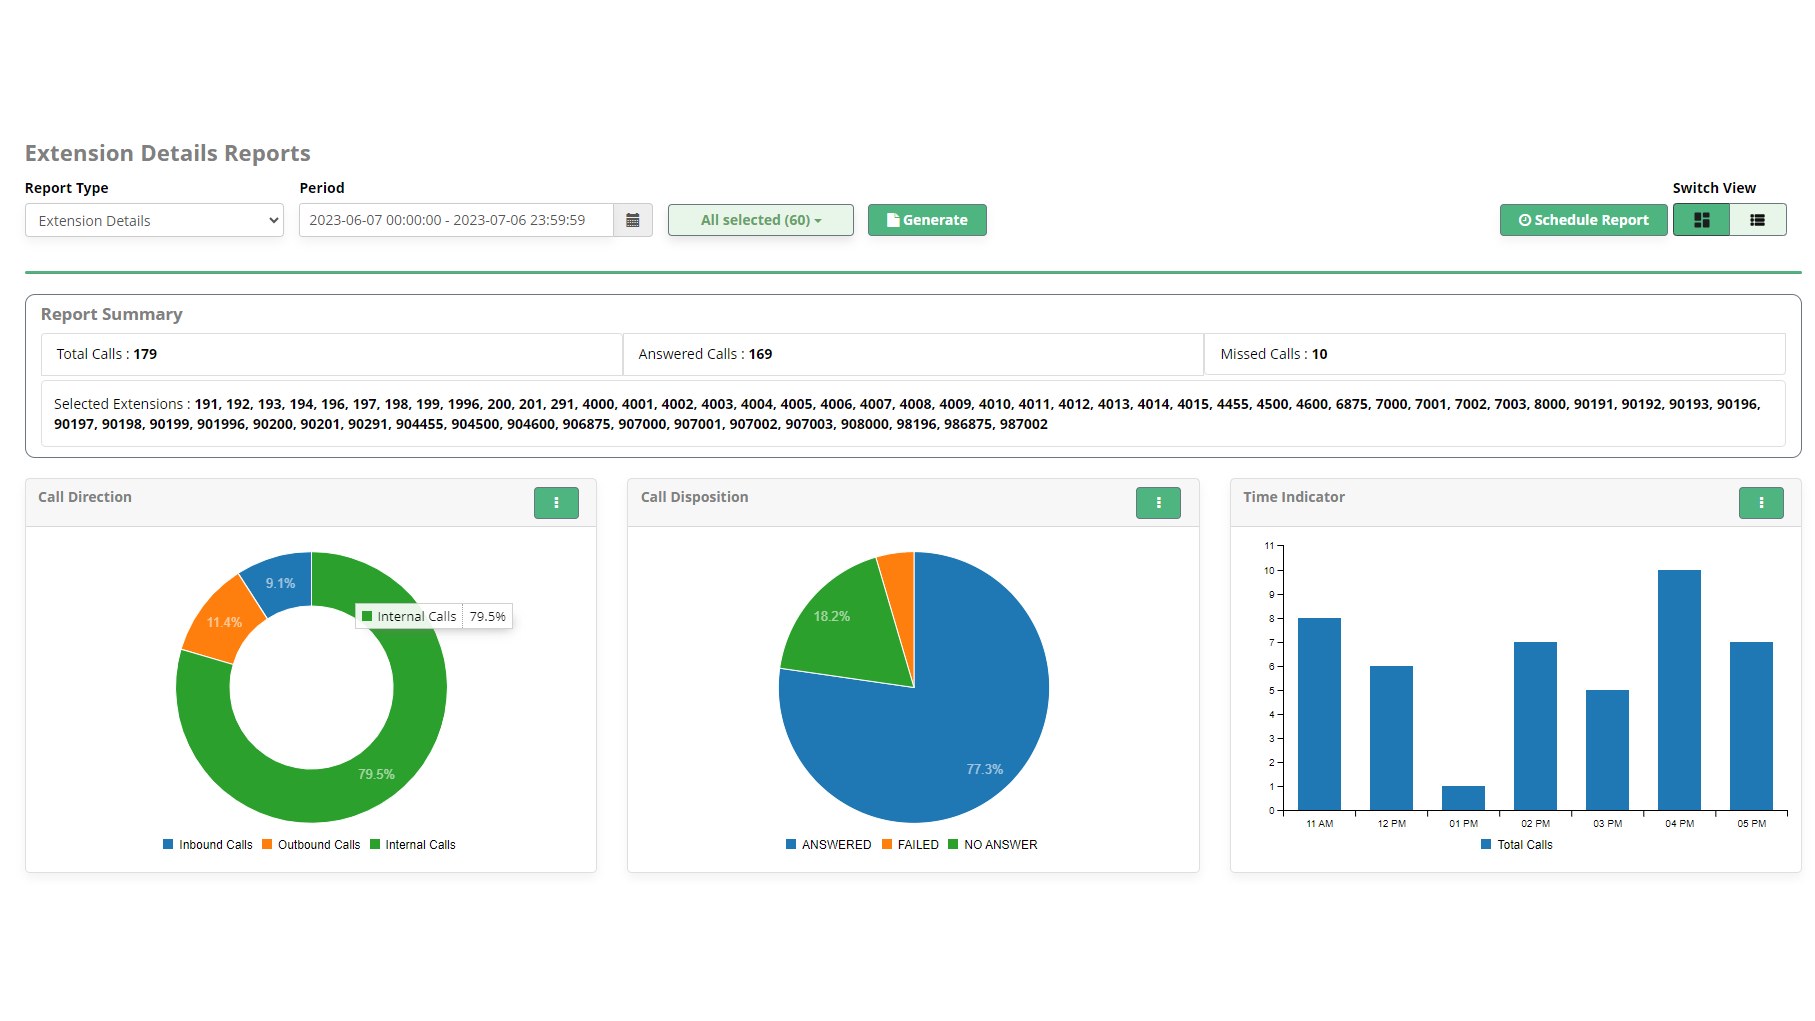Image resolution: width=1815 pixels, height=1021 pixels.
Task: Click the orange Outbound Calls donut segment
Action: click(222, 621)
